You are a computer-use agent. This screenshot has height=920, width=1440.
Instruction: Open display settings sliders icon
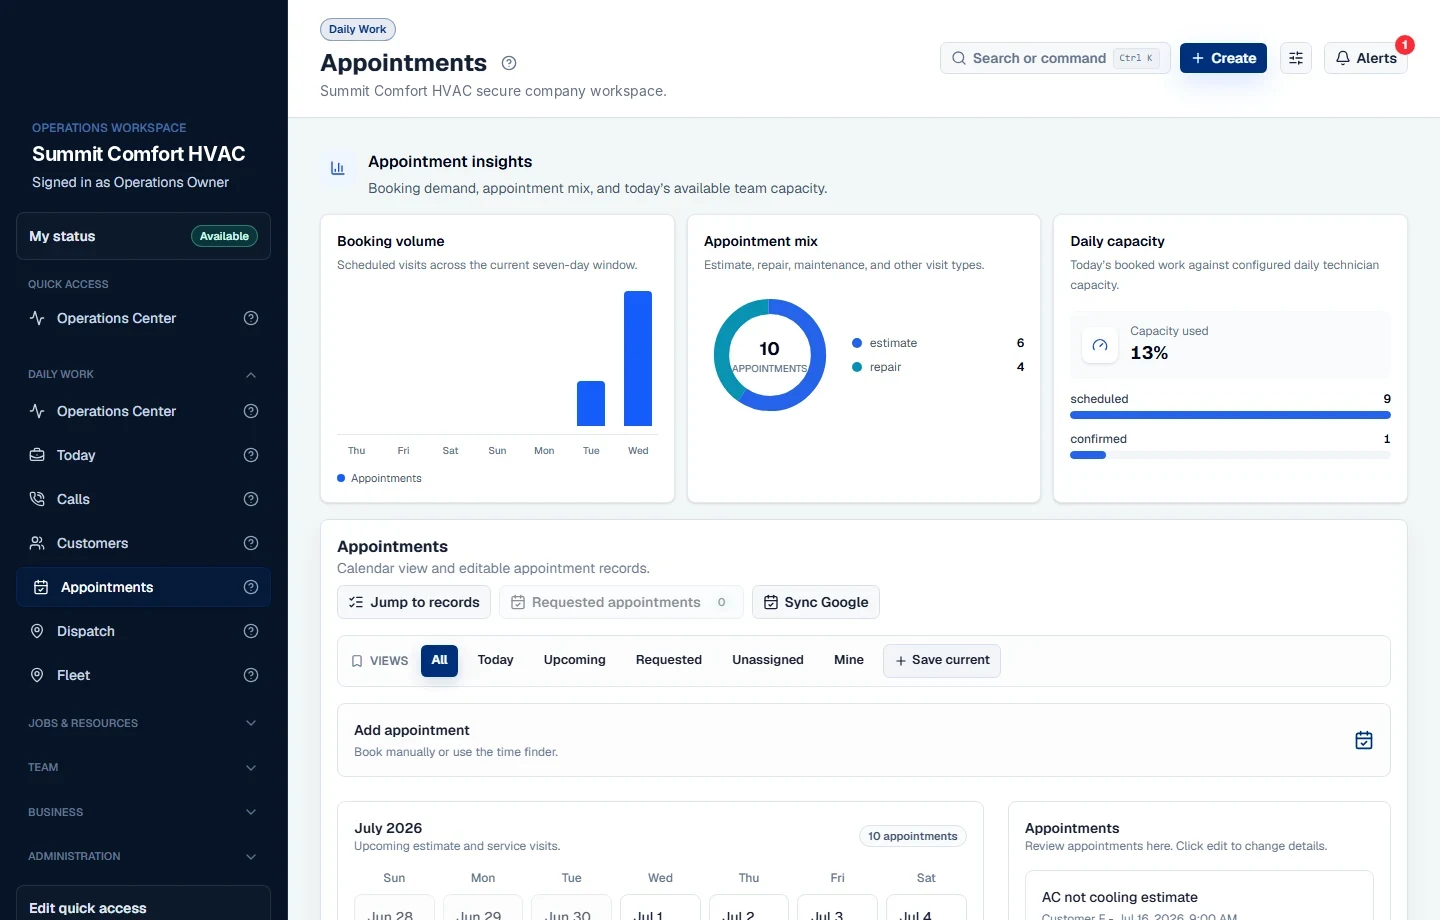pyautogui.click(x=1296, y=58)
